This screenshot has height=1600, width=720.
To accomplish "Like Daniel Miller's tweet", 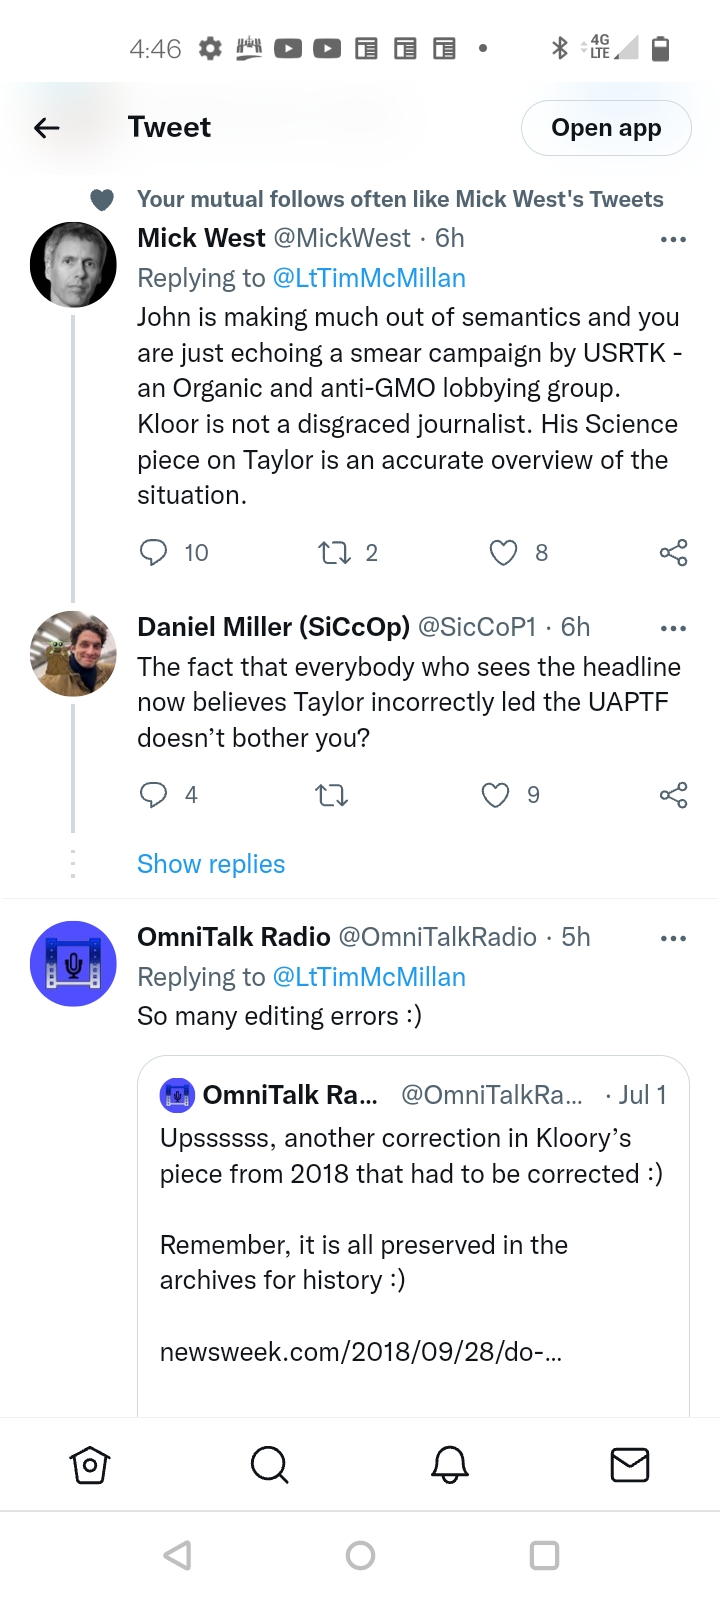I will click(x=495, y=795).
